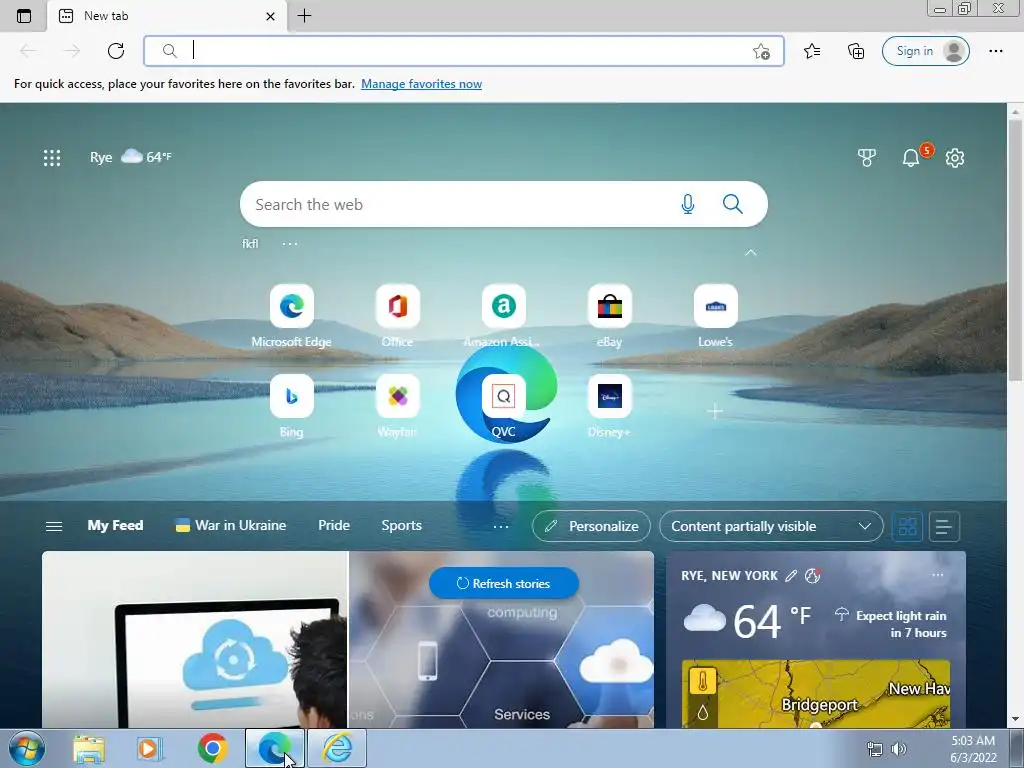Click the browser Forward arrow
1024x768 pixels.
coord(72,51)
